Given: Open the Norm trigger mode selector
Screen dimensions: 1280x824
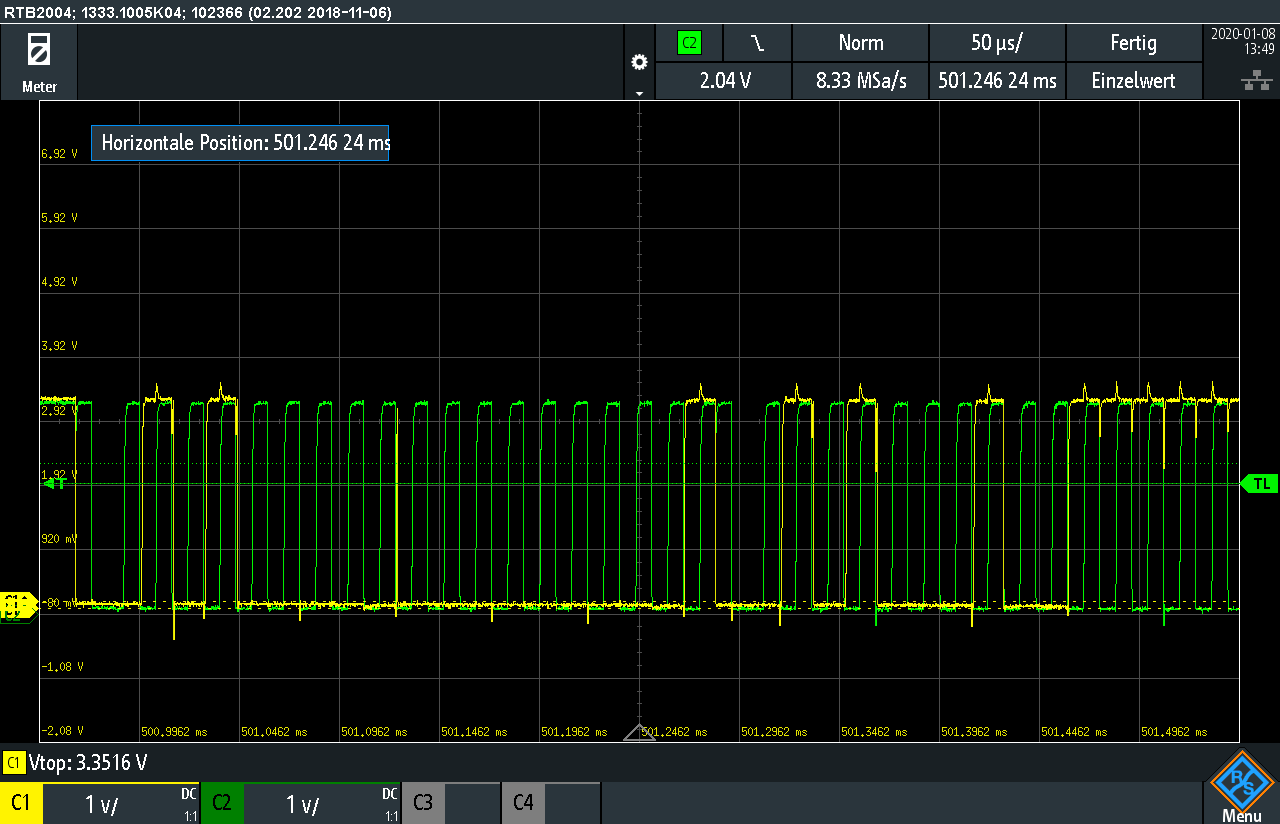Looking at the screenshot, I should click(x=860, y=43).
